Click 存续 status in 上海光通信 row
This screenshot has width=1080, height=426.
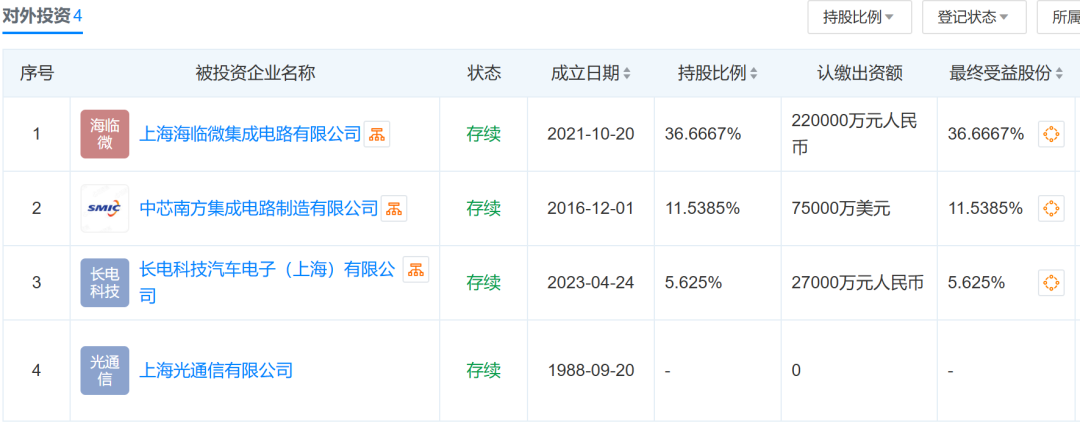click(484, 370)
